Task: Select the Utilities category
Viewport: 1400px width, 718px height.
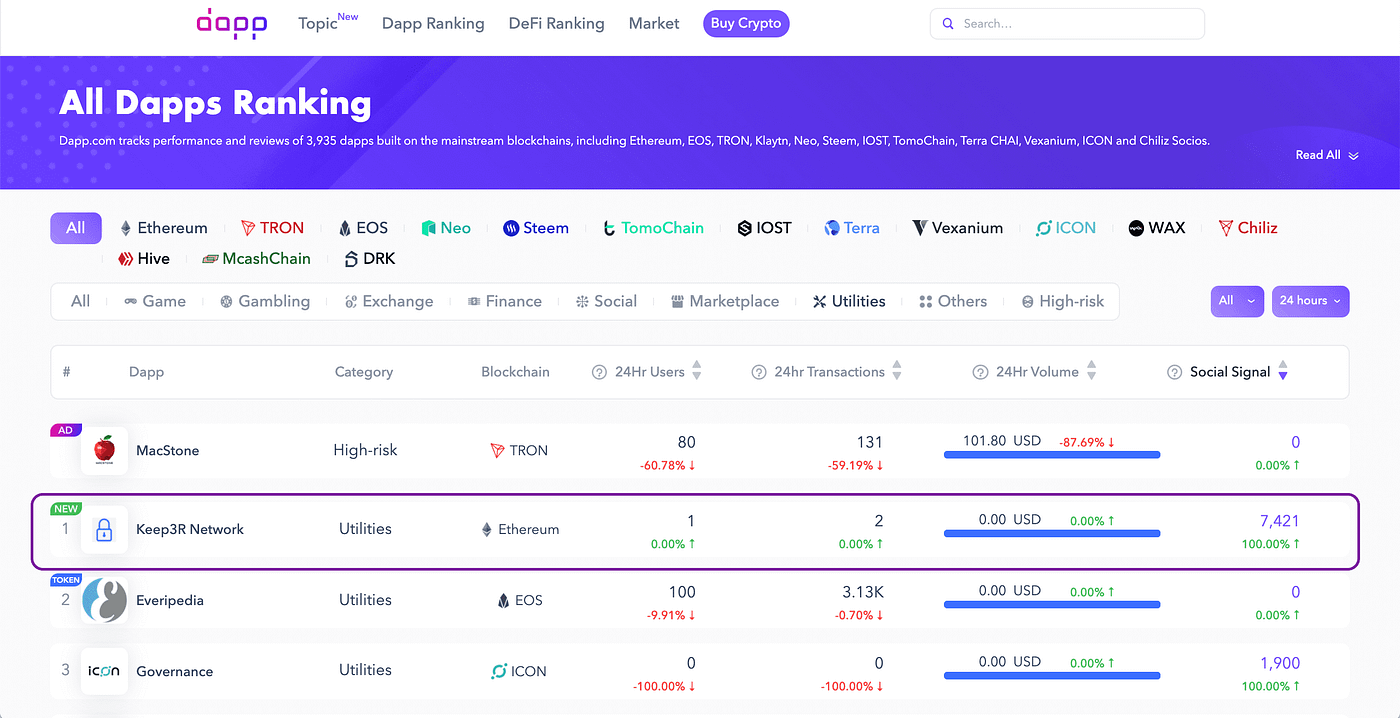Action: tap(849, 301)
